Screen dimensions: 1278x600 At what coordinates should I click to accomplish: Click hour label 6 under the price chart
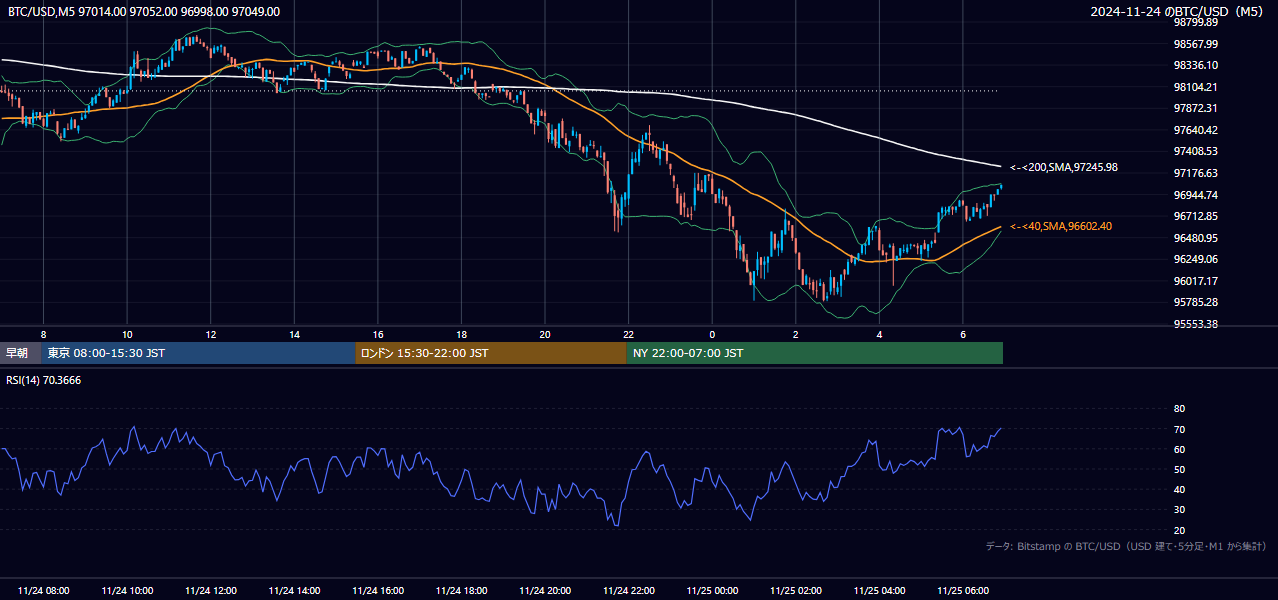[963, 334]
